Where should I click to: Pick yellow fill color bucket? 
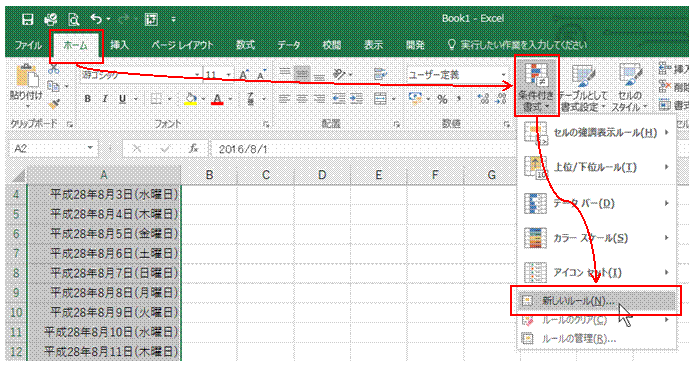coord(191,99)
